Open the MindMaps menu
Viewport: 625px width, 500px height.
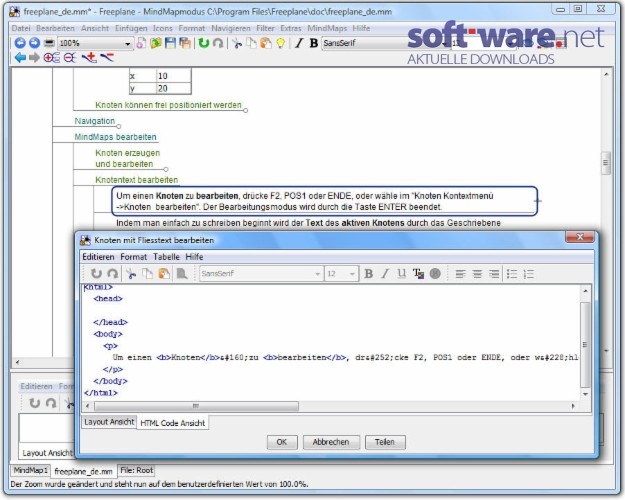[327, 28]
